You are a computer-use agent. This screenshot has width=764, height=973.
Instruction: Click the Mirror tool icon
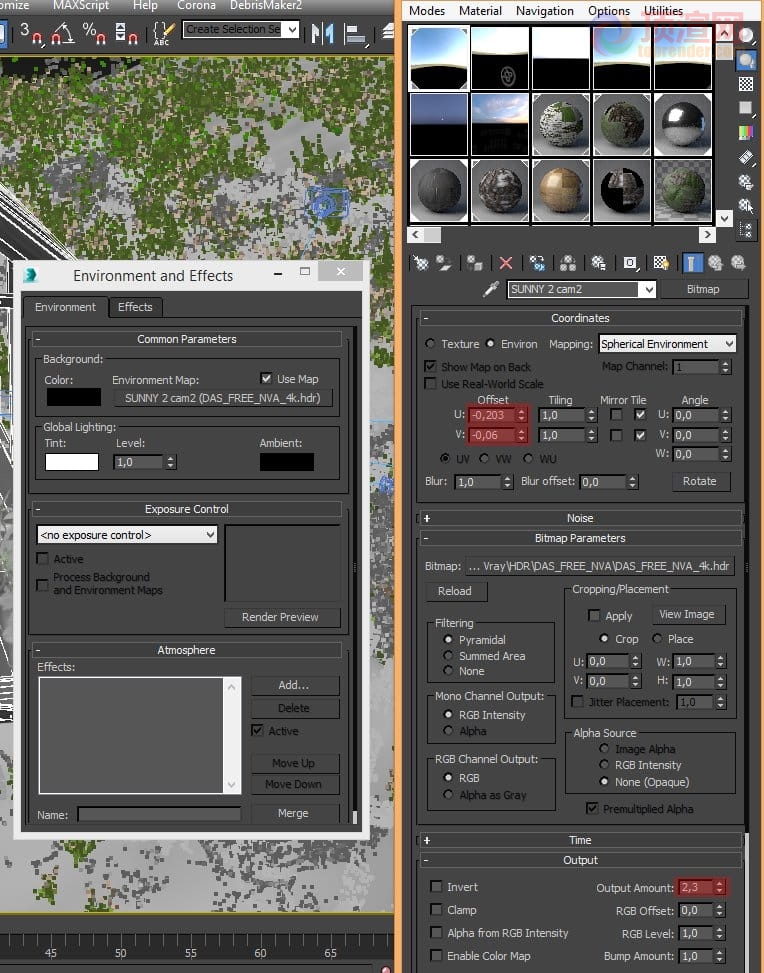pos(321,32)
